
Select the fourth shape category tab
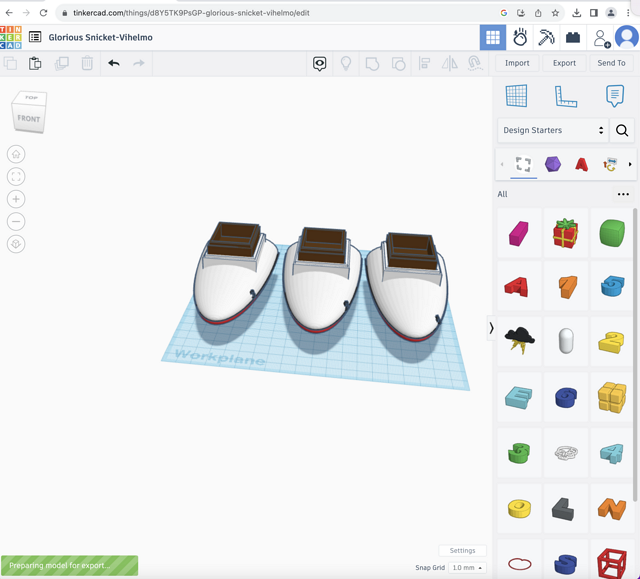point(609,164)
